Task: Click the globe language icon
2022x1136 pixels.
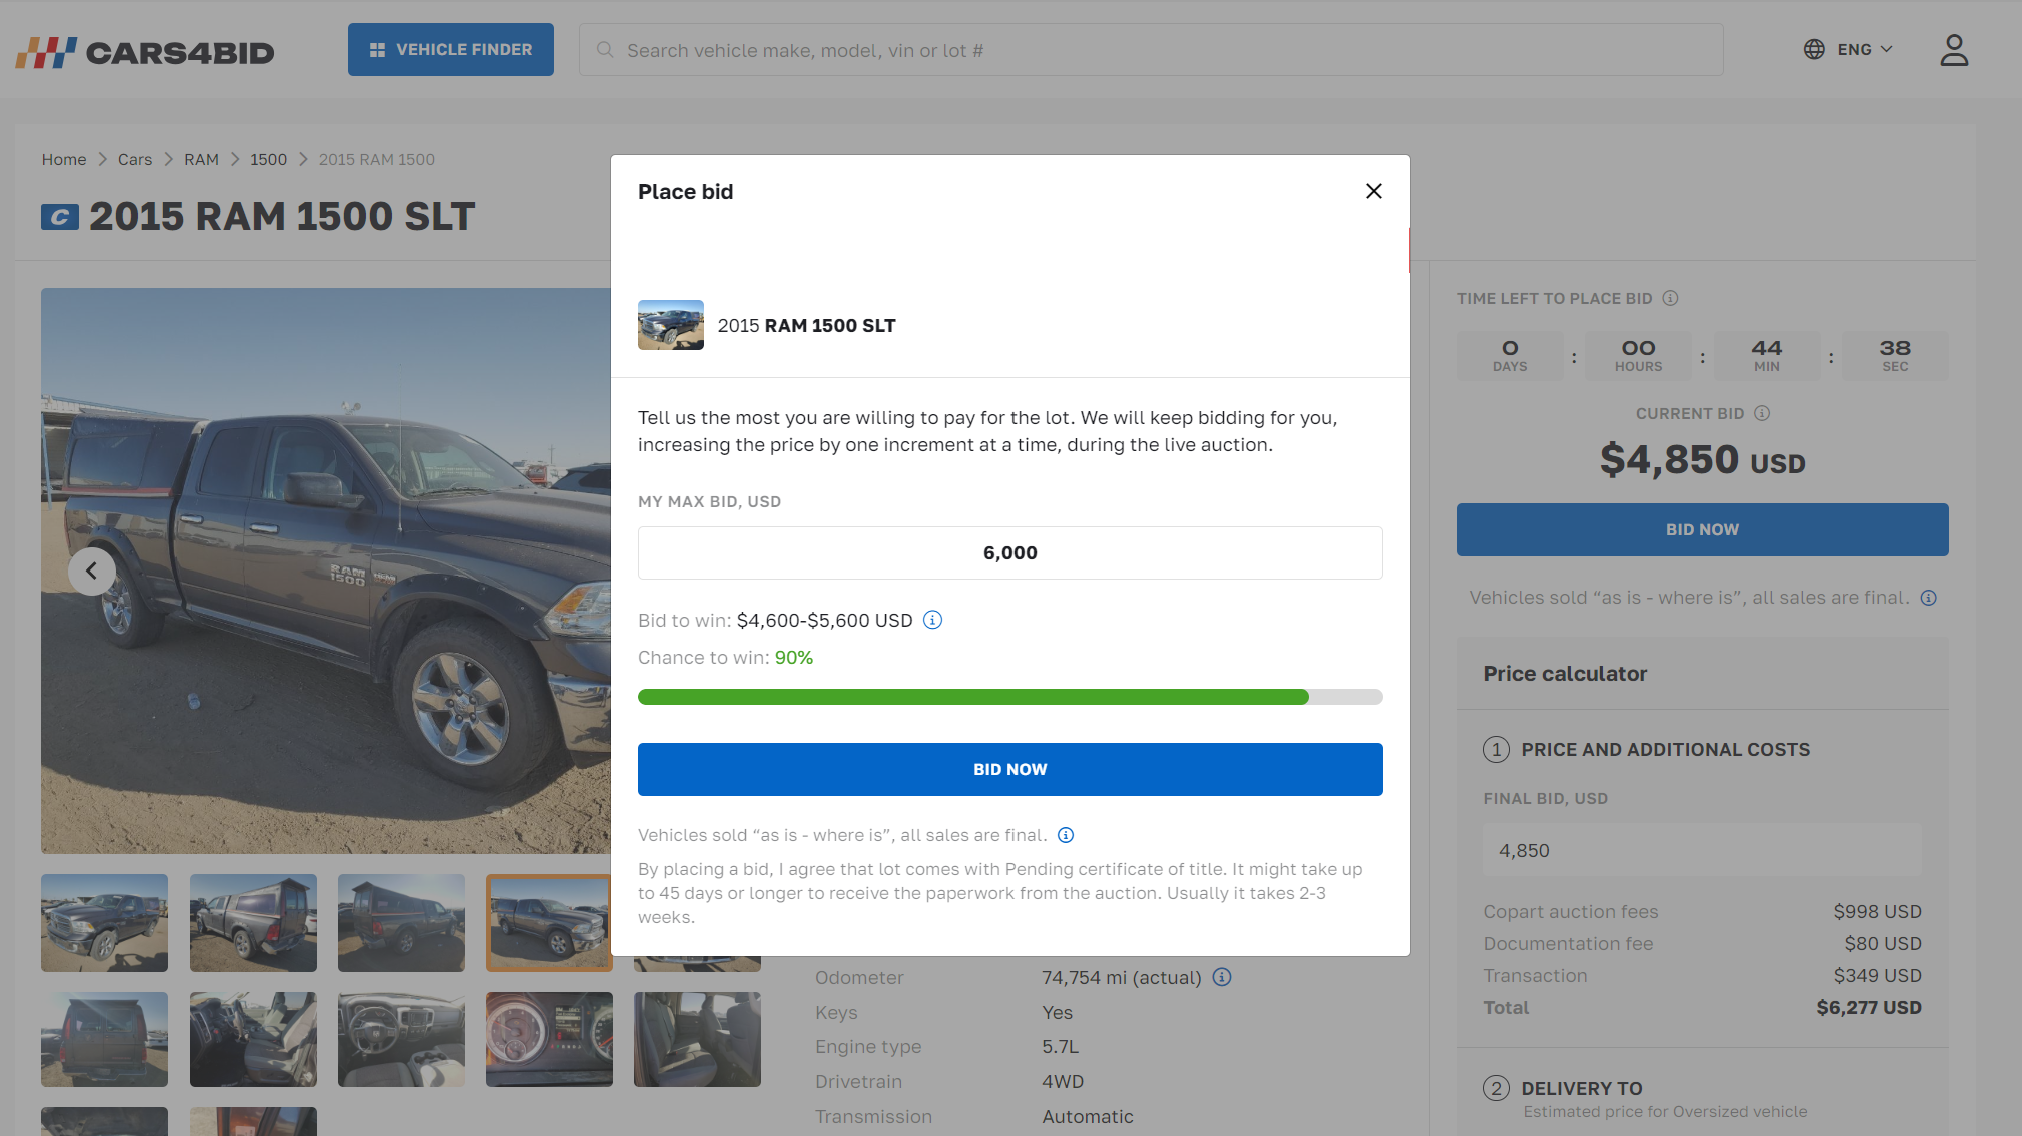Action: coord(1814,49)
